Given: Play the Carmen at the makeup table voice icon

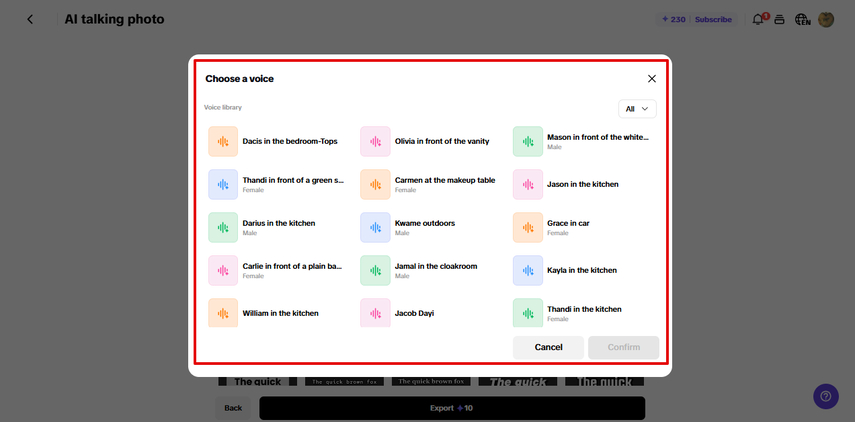Looking at the screenshot, I should tap(375, 184).
